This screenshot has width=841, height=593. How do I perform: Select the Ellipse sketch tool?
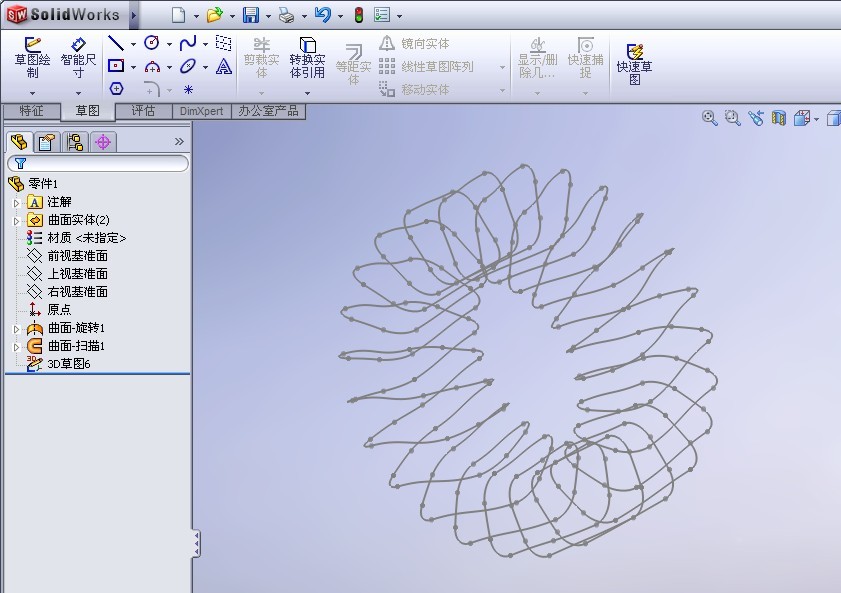188,66
